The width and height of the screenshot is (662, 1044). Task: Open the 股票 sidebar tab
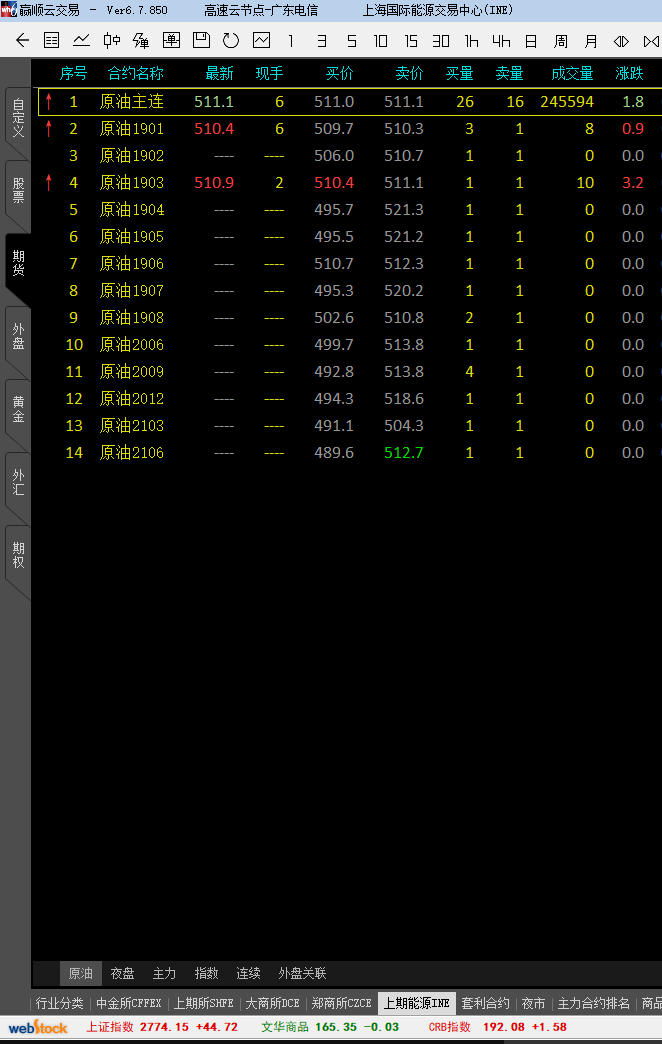coord(18,190)
